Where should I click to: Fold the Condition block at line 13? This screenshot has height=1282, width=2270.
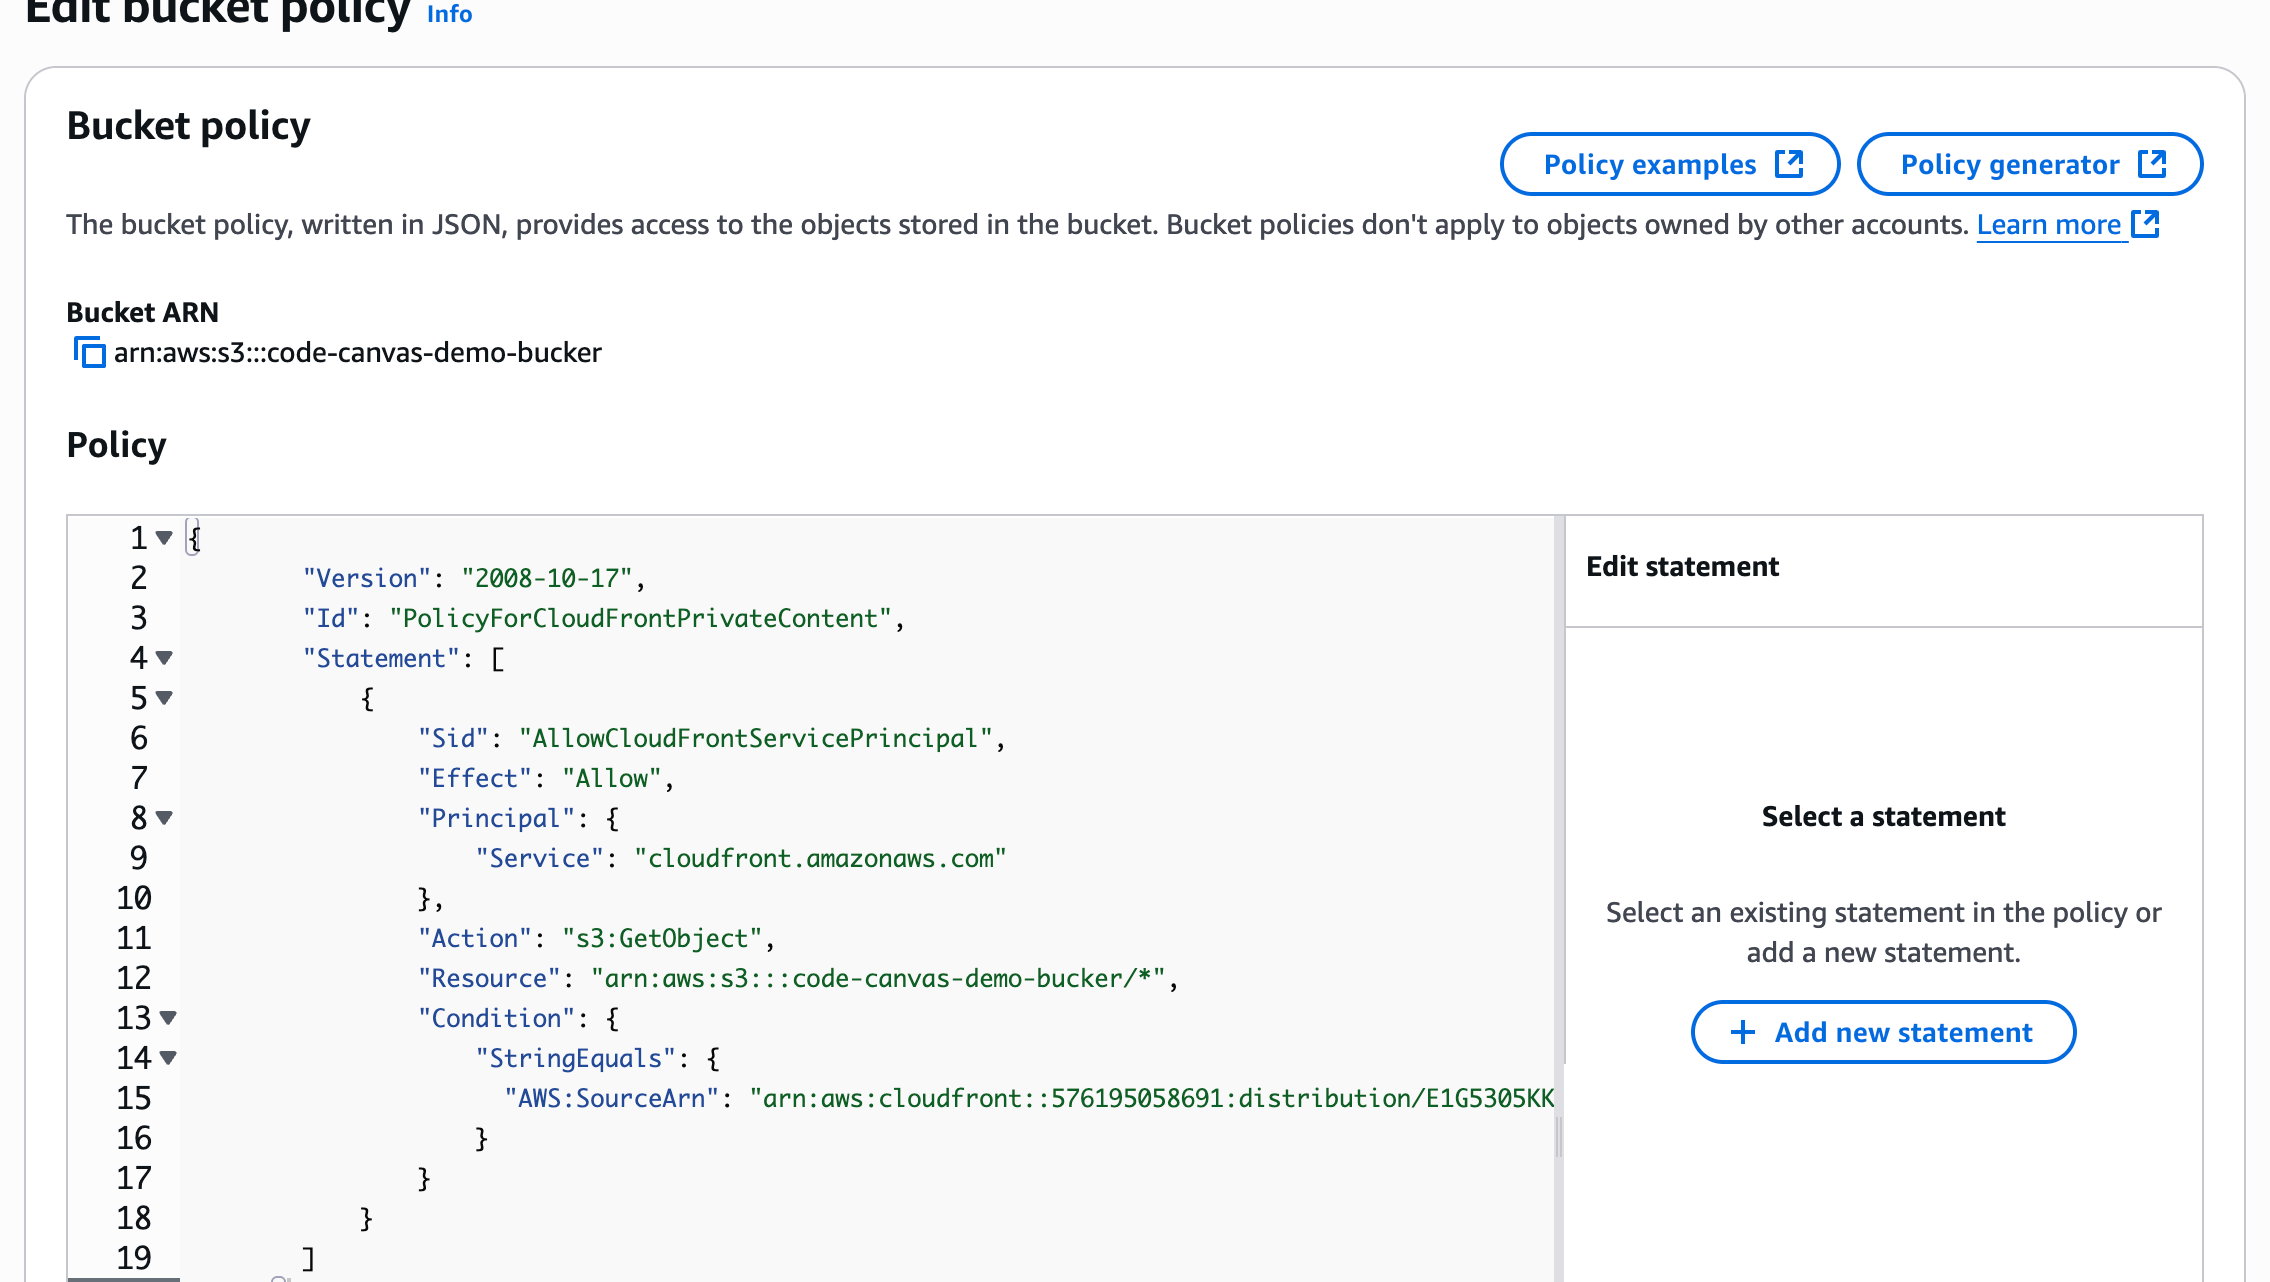[168, 1018]
